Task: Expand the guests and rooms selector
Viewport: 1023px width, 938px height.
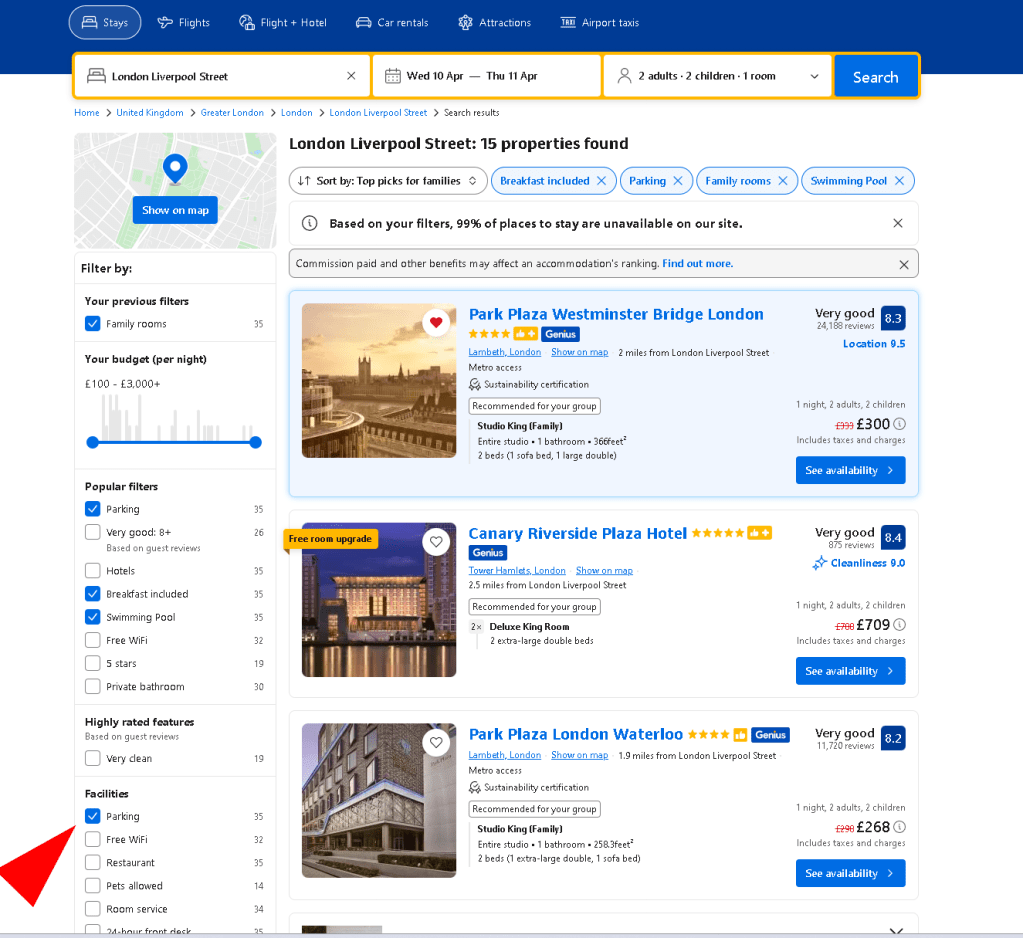Action: coord(718,76)
